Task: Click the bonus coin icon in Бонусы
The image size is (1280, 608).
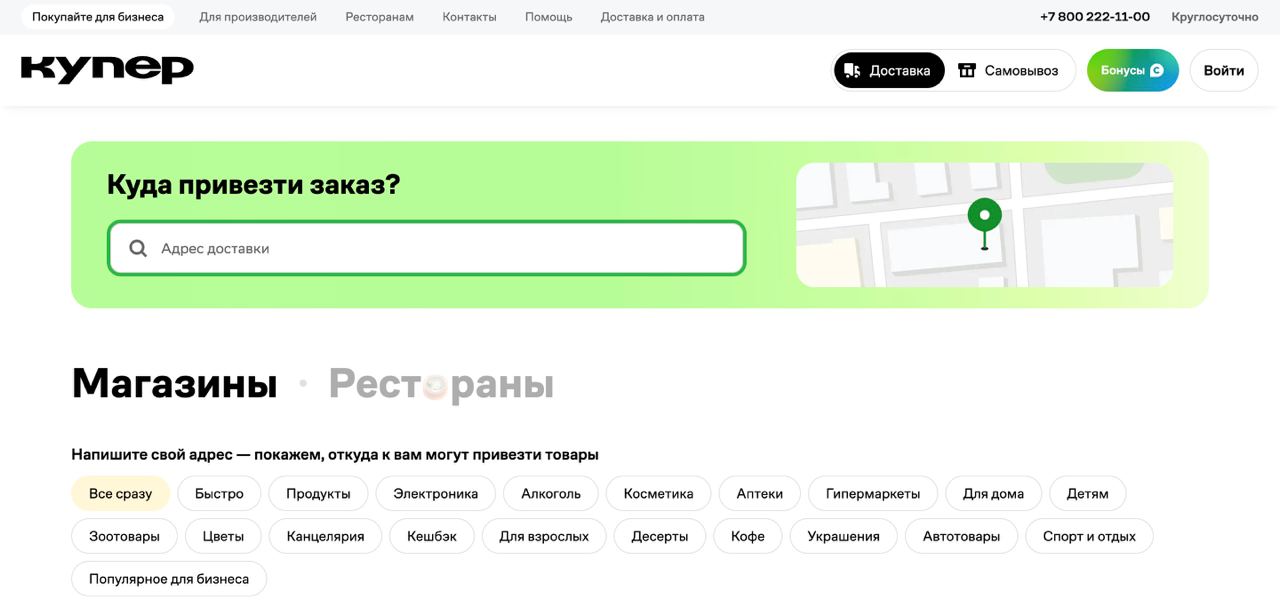Action: [x=1157, y=70]
